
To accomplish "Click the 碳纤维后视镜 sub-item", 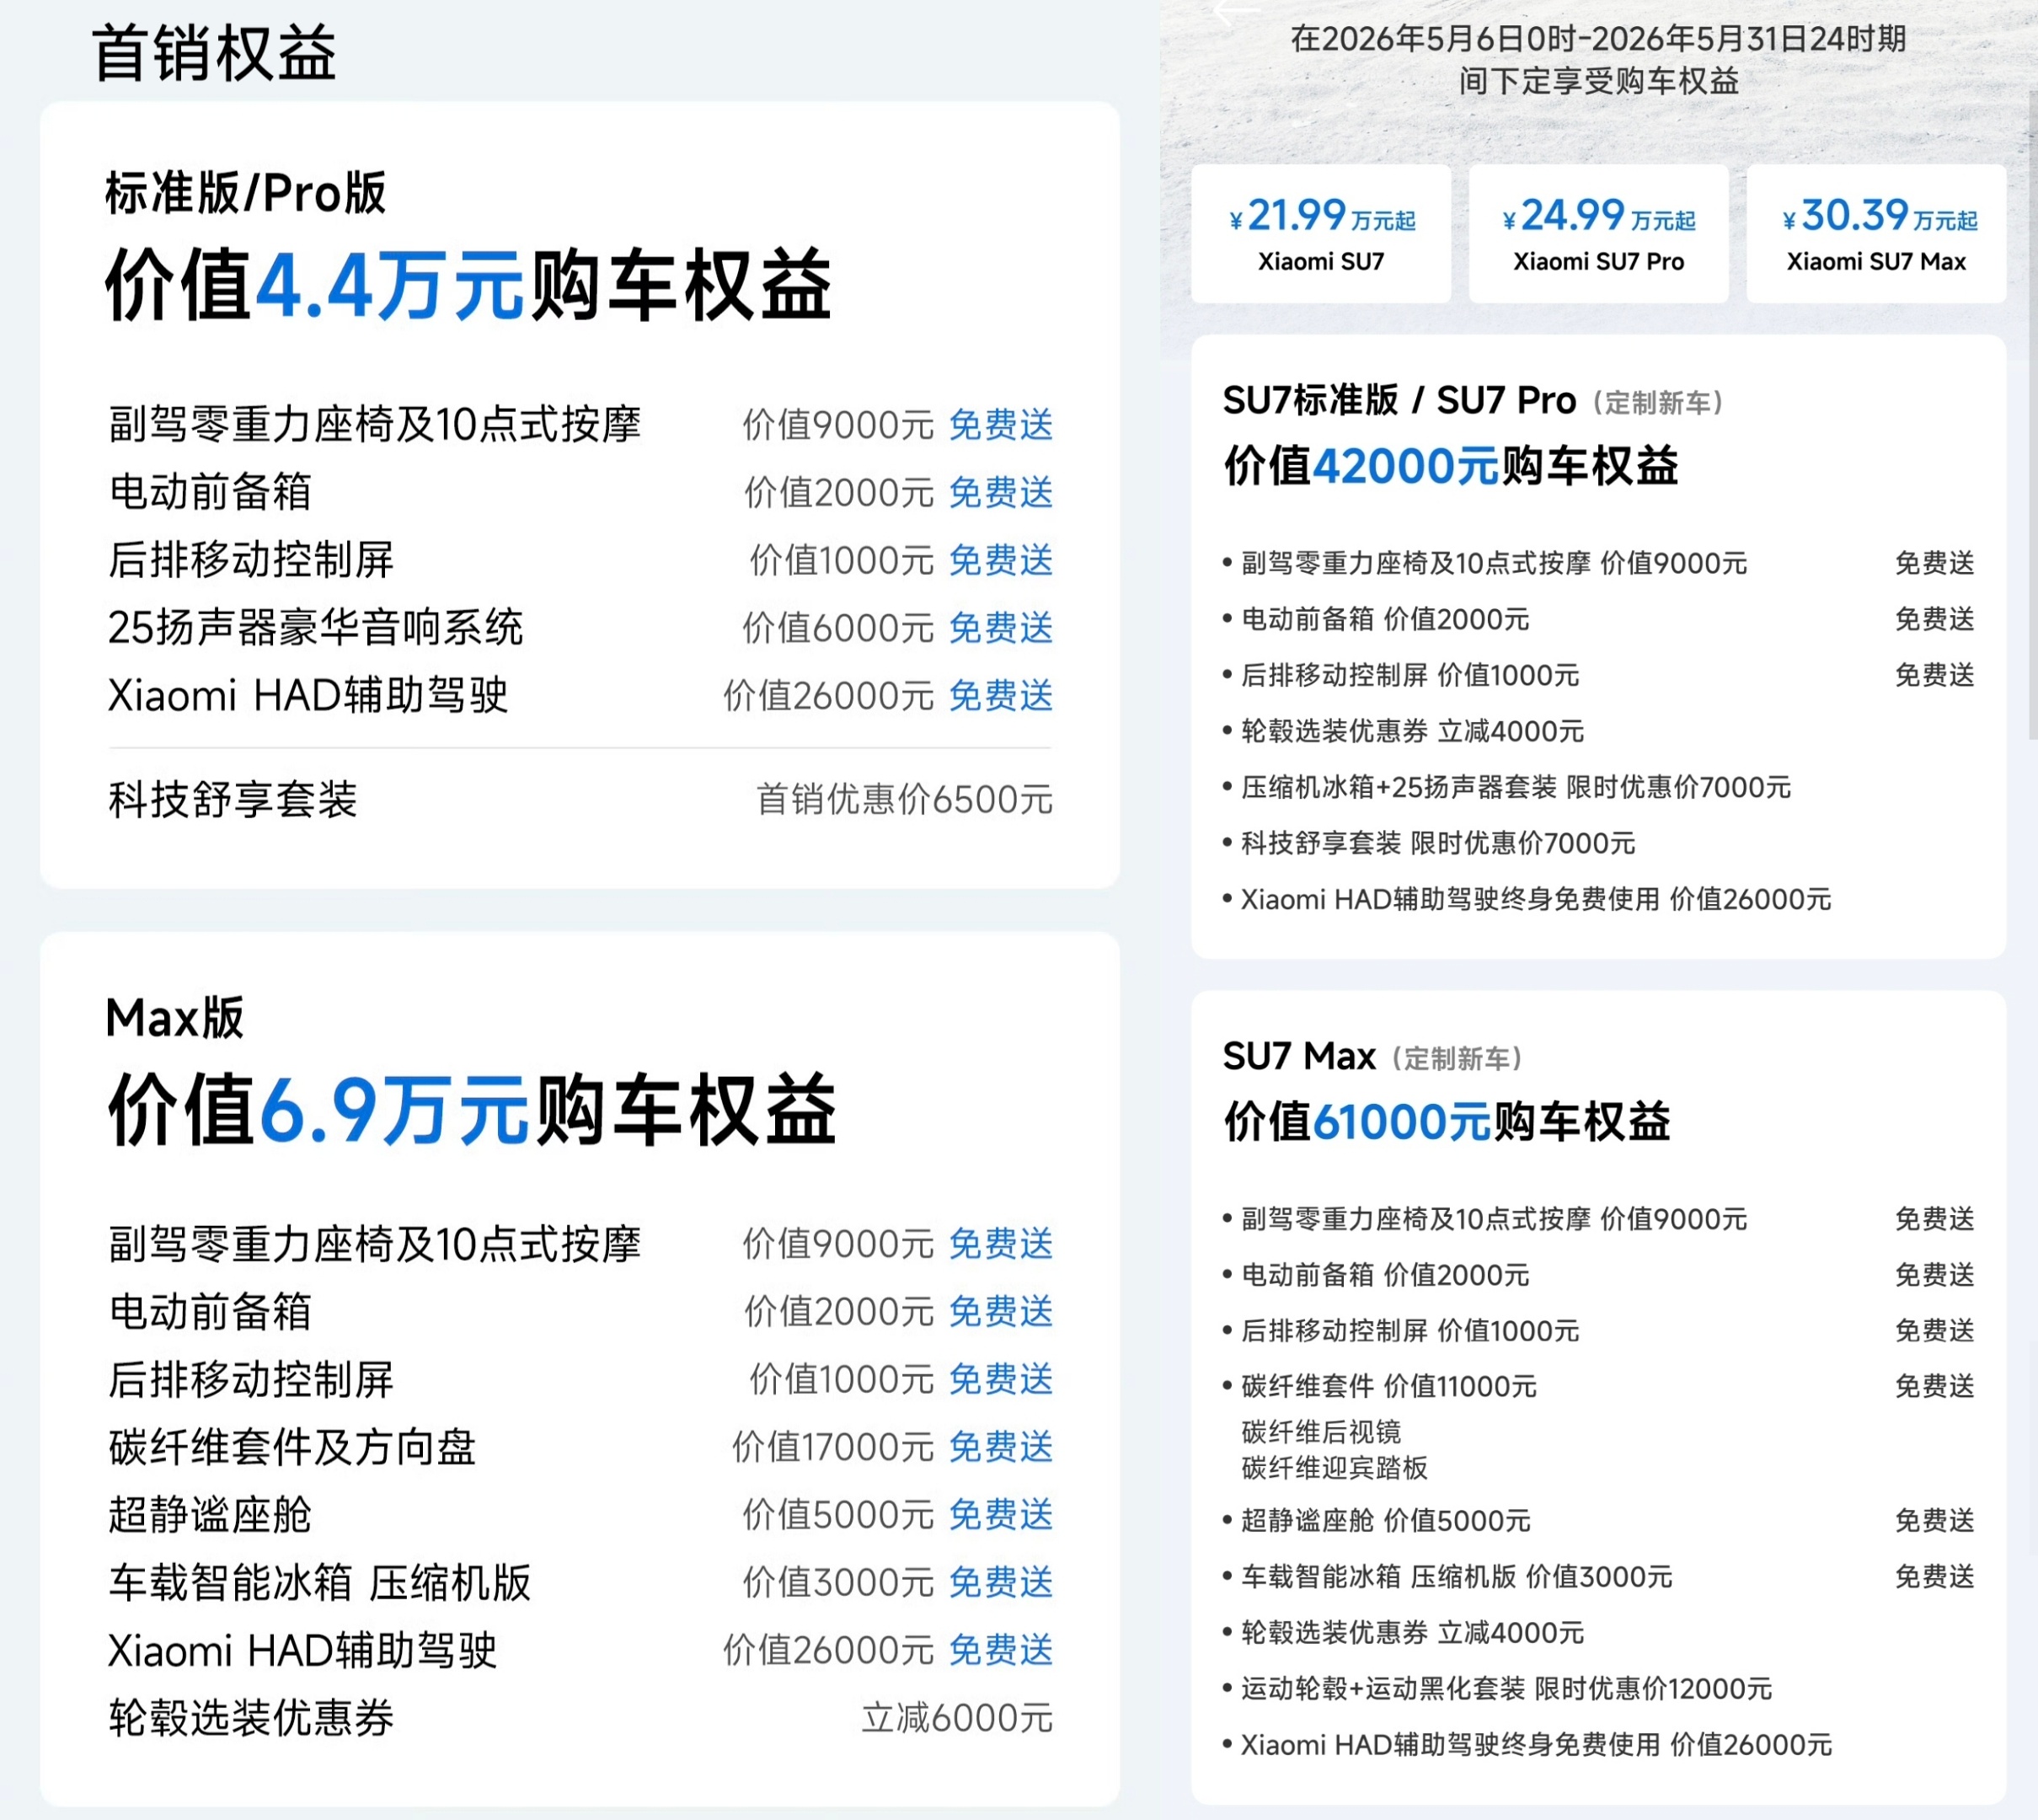I will [1321, 1432].
